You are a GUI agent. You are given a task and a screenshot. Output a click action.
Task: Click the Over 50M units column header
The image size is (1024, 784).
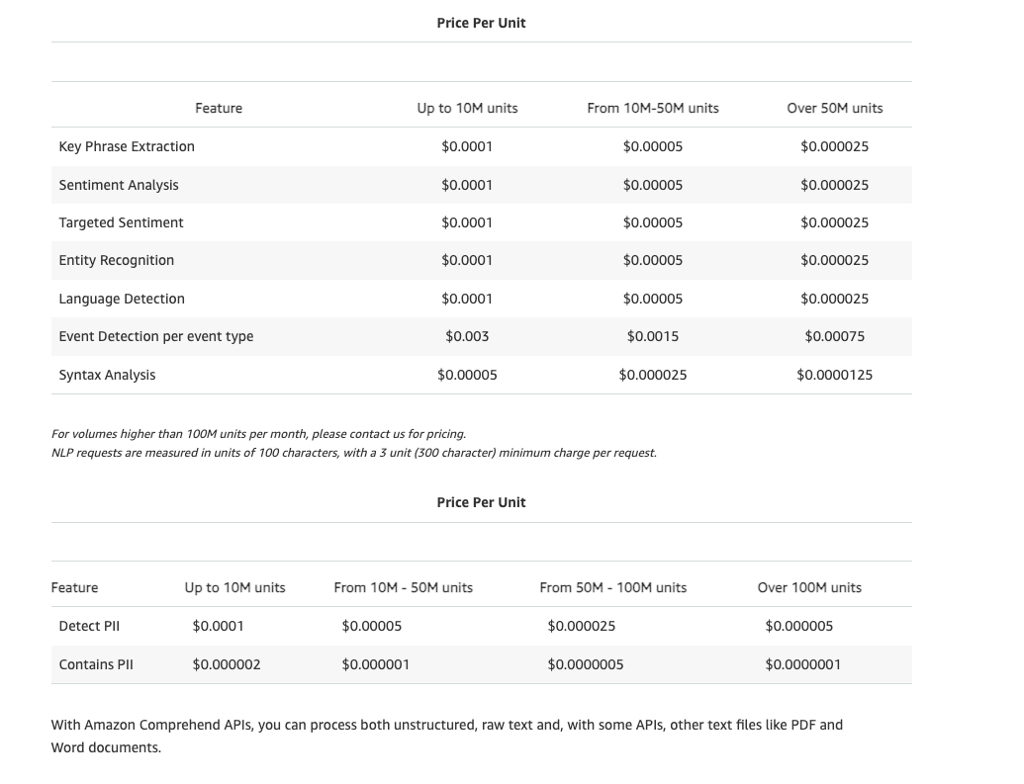tap(834, 108)
